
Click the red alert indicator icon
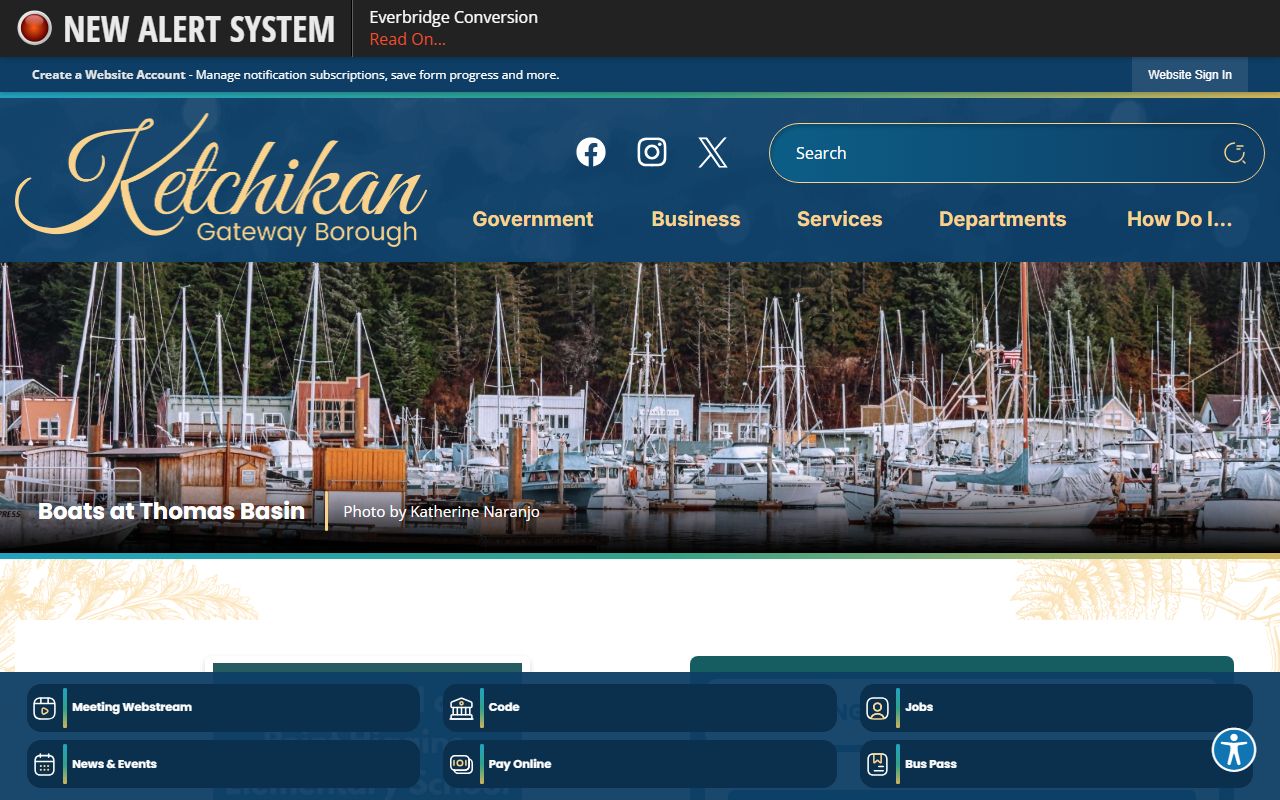35,28
